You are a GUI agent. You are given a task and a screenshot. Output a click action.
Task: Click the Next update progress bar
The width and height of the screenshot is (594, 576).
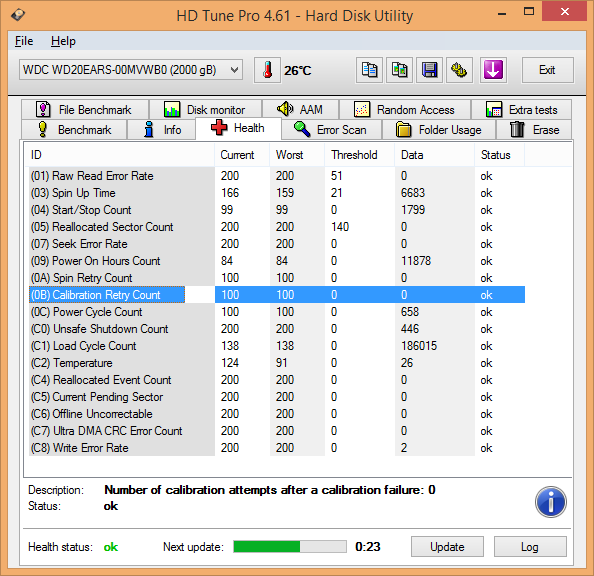point(290,546)
